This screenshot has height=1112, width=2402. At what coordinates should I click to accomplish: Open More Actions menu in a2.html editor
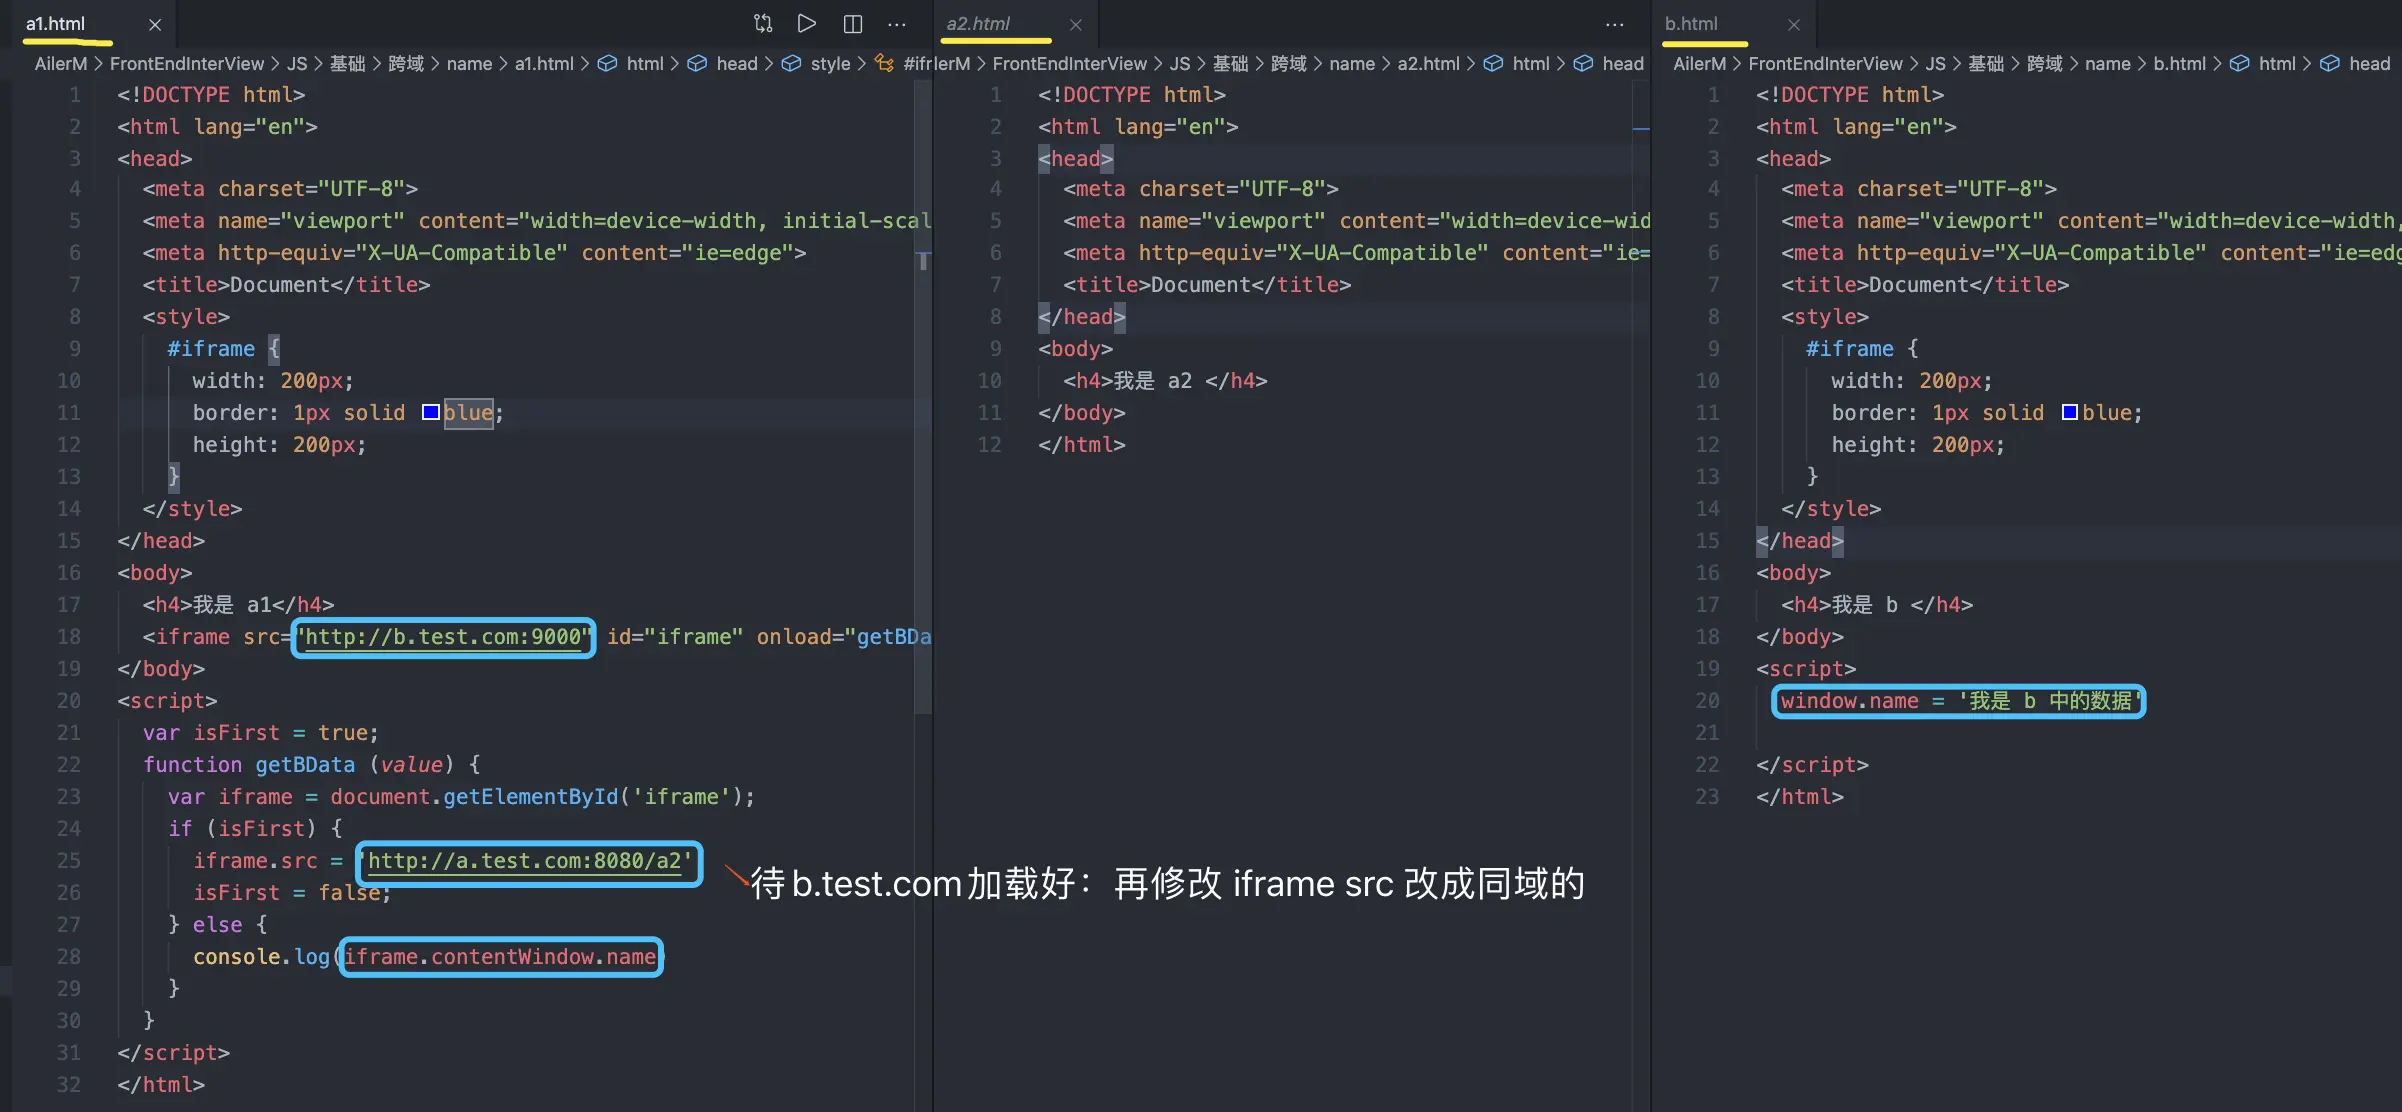(1615, 24)
